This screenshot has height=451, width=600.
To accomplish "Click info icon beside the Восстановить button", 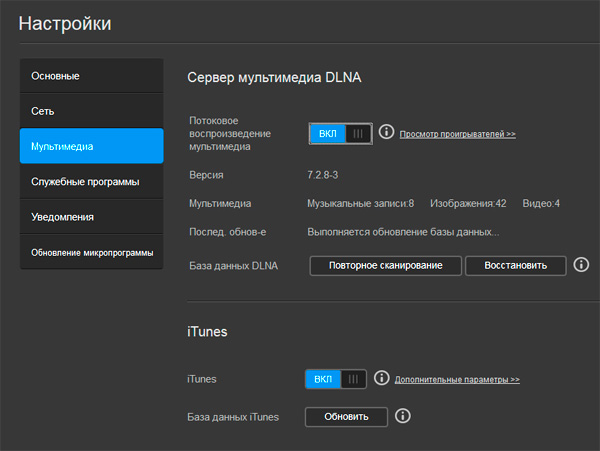I will [581, 265].
